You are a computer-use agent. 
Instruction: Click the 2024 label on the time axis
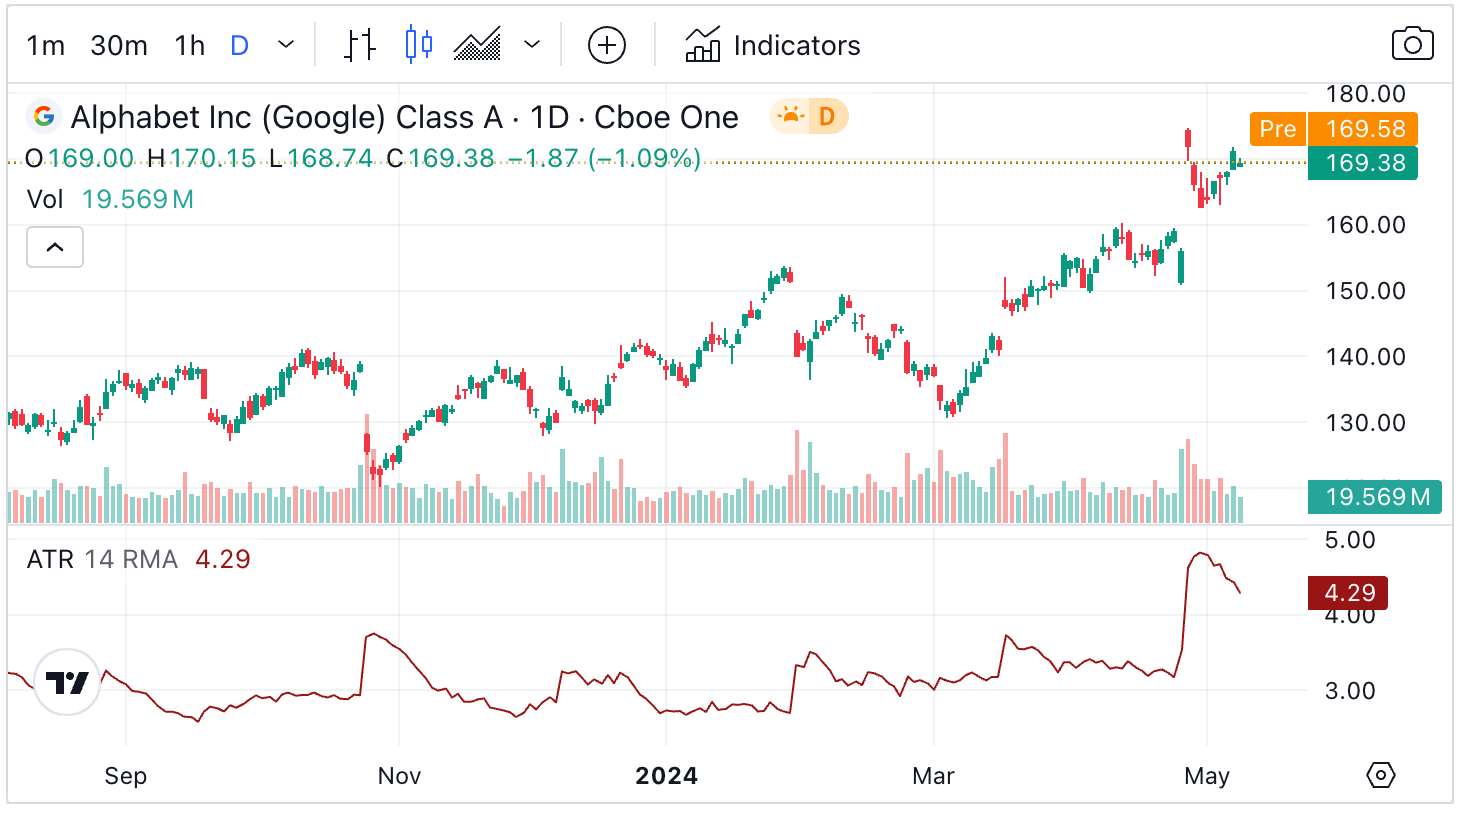coord(666,776)
